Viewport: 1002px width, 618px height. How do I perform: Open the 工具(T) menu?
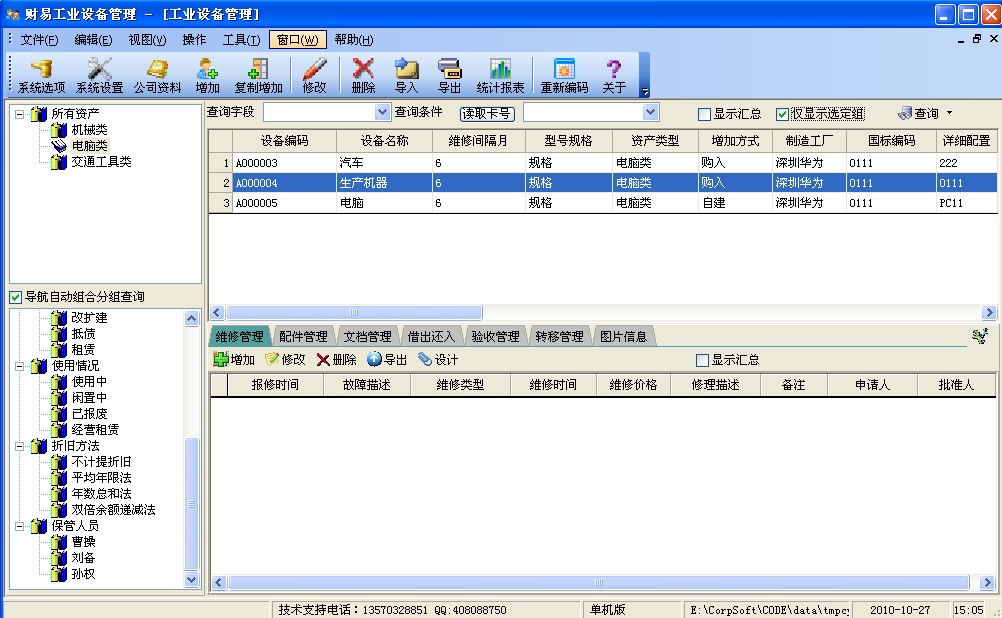[241, 40]
